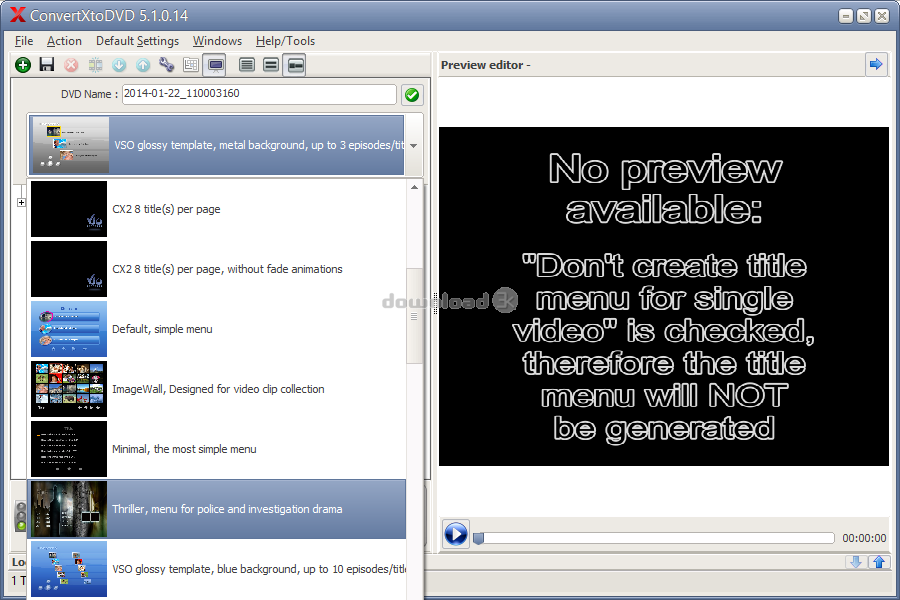Viewport: 900px width, 600px height.
Task: Open the Default Settings menu
Action: (x=137, y=41)
